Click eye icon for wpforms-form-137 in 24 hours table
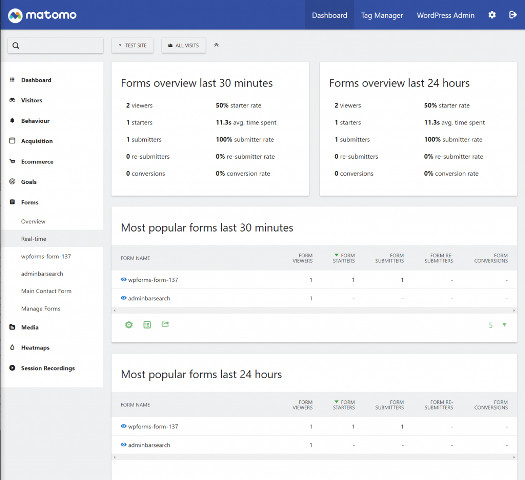525x480 pixels. (x=124, y=426)
